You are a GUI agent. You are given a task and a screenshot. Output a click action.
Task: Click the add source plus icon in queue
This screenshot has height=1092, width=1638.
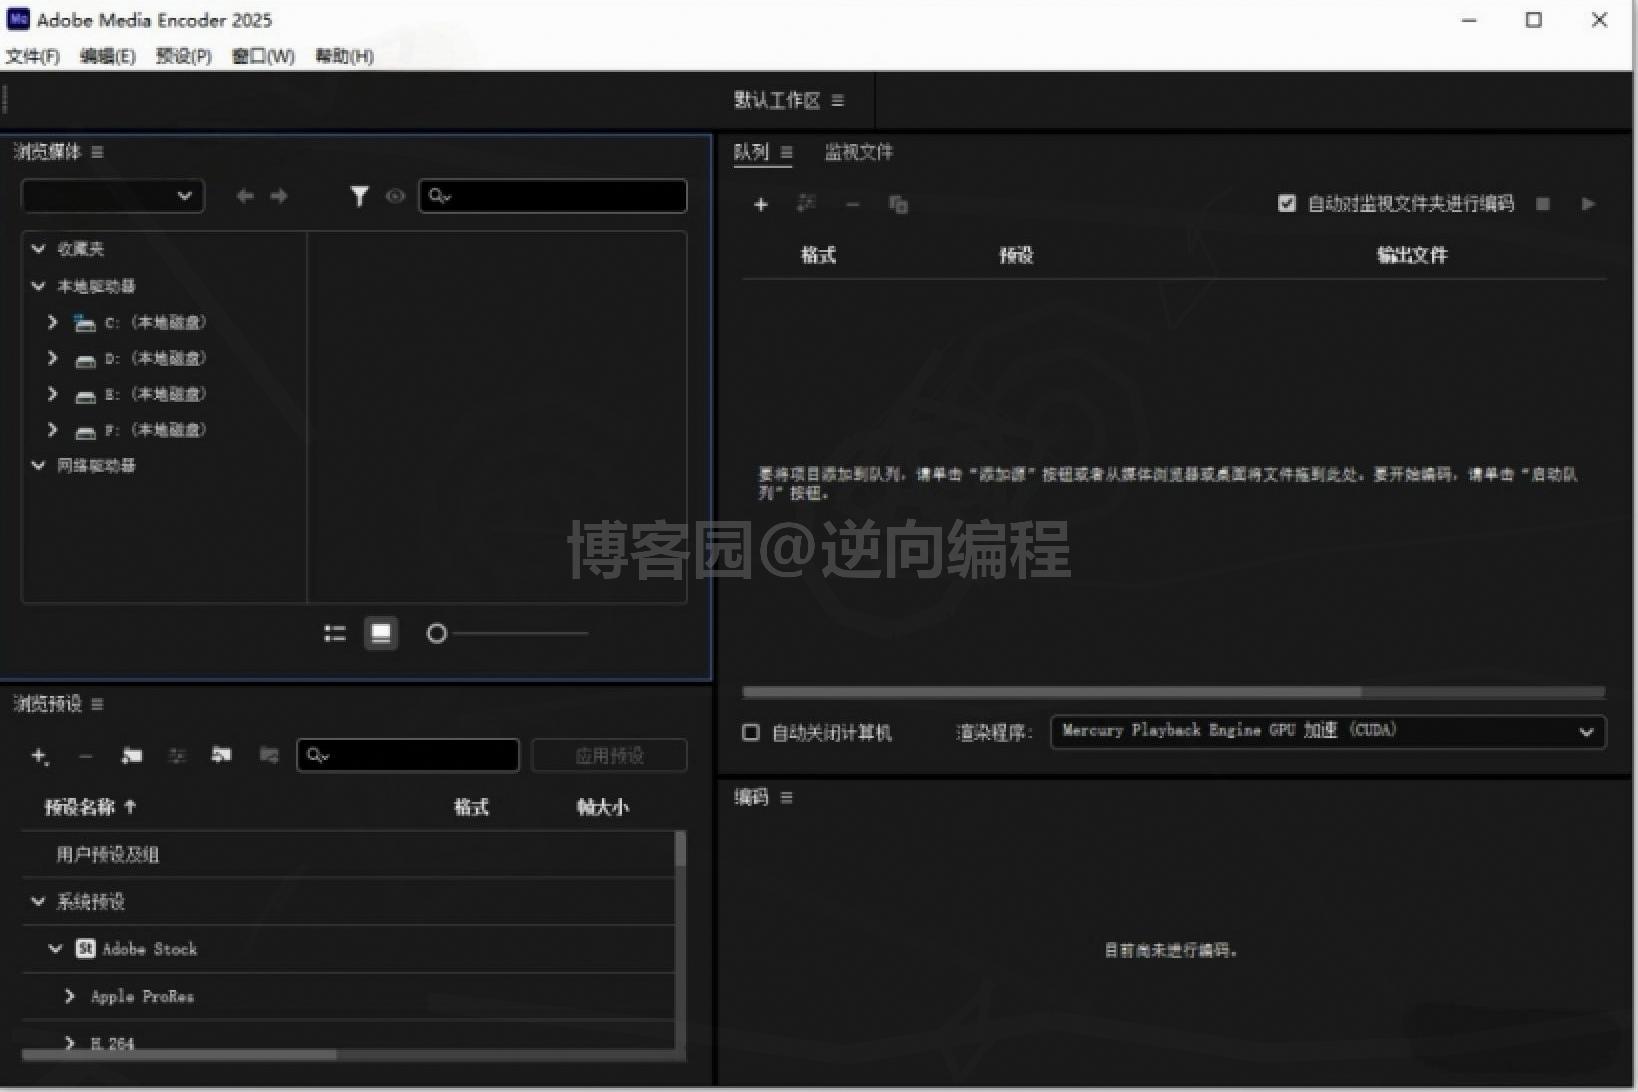click(761, 204)
